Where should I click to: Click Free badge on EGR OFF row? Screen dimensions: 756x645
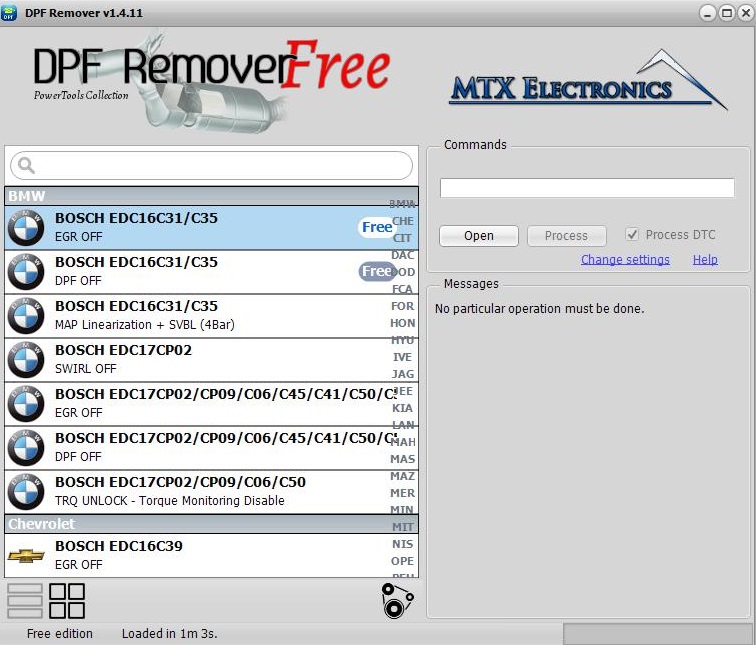click(x=377, y=227)
